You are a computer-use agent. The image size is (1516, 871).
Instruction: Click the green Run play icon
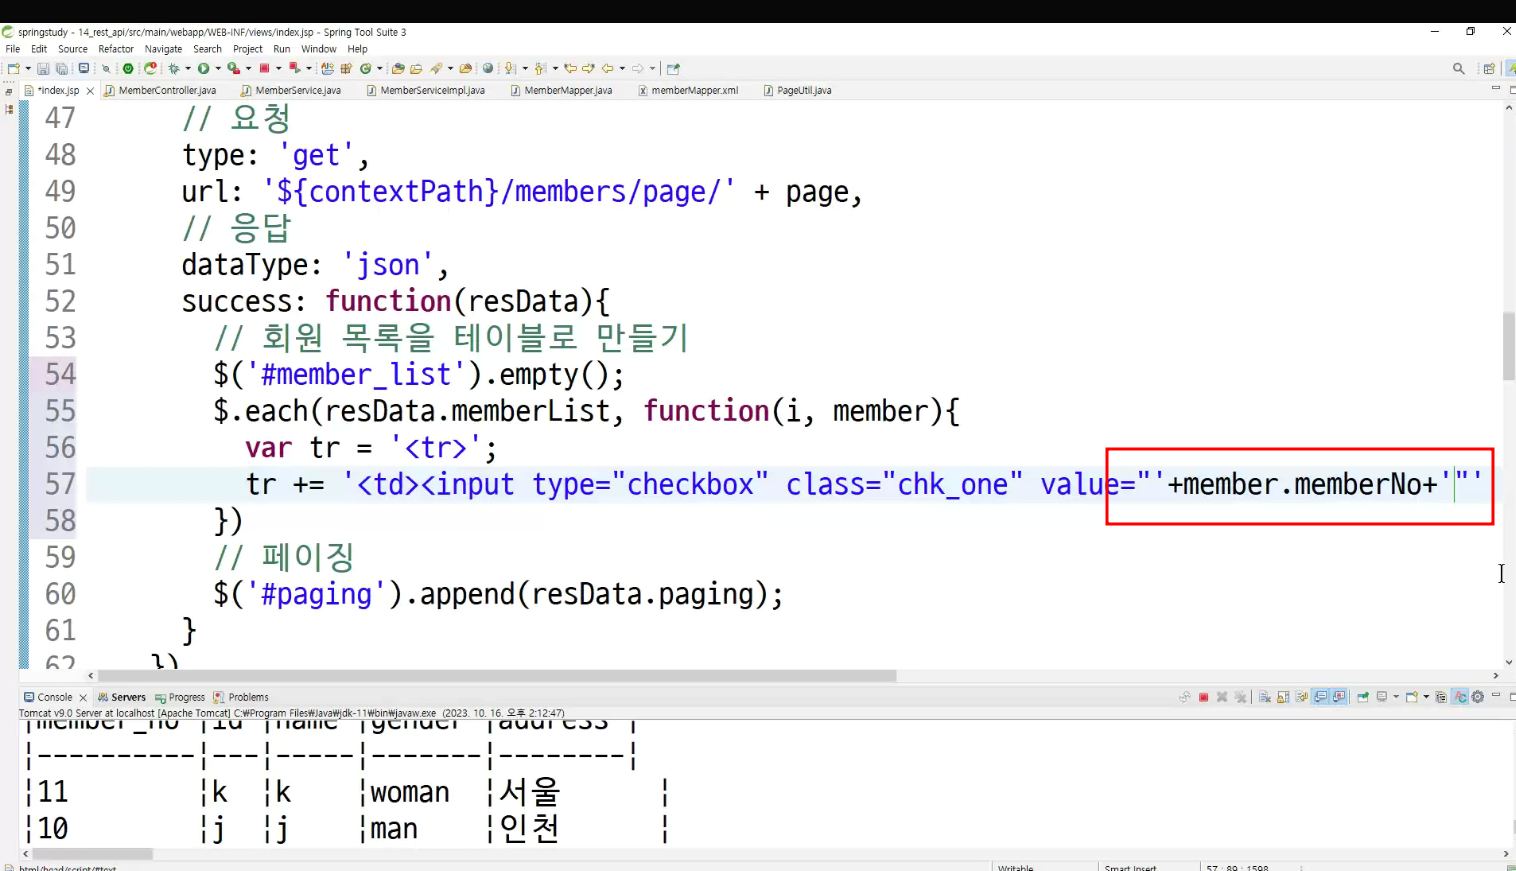203,69
